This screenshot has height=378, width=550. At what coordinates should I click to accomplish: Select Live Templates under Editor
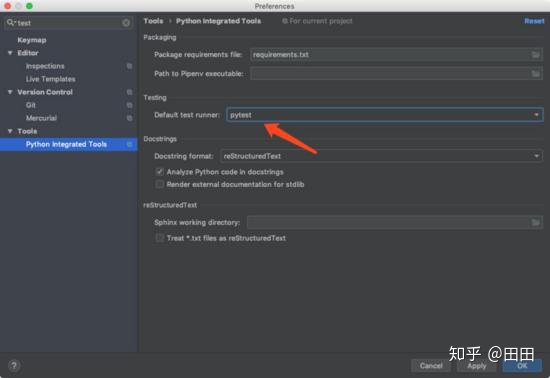[51, 79]
